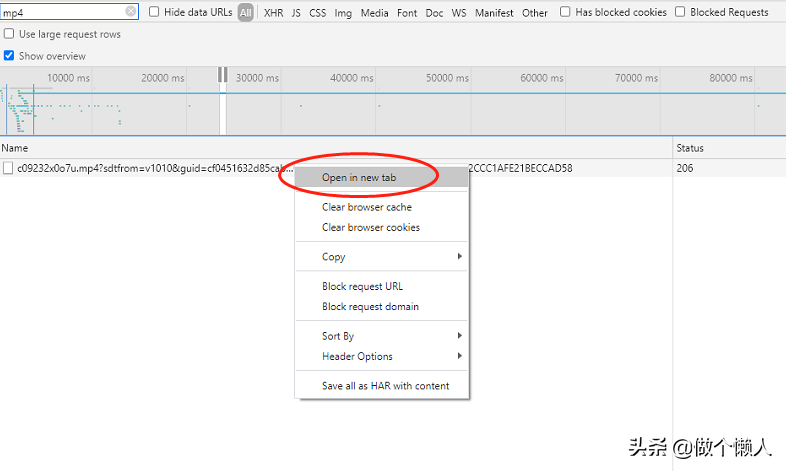The height and width of the screenshot is (471, 786).
Task: Filter requests by Media type
Action: 375,13
